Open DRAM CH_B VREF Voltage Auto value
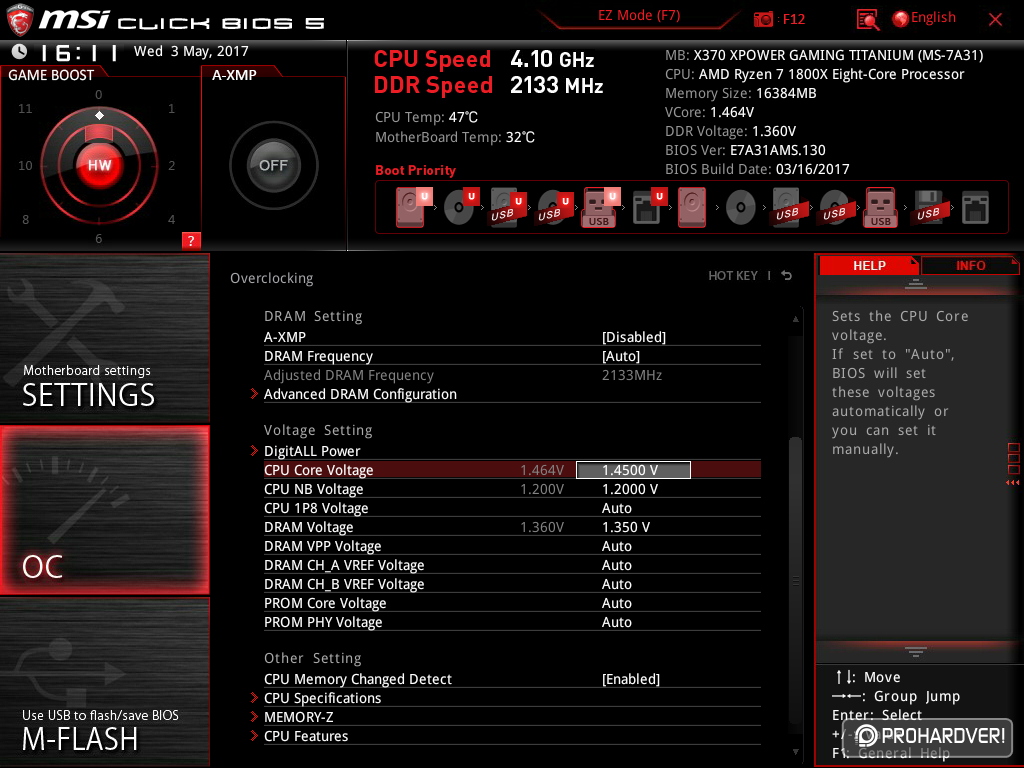Screen dimensions: 1024x768 point(616,584)
